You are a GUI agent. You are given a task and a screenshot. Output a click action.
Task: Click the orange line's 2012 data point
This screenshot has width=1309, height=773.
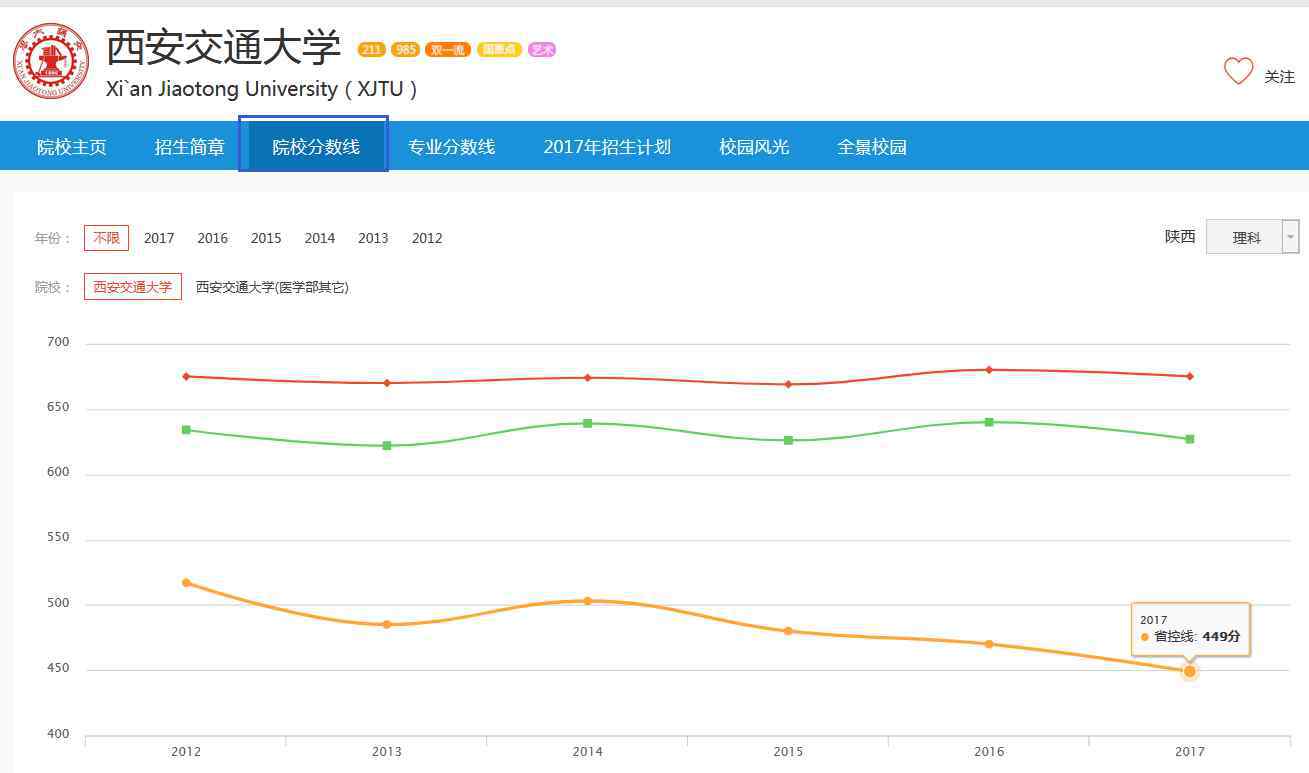186,582
